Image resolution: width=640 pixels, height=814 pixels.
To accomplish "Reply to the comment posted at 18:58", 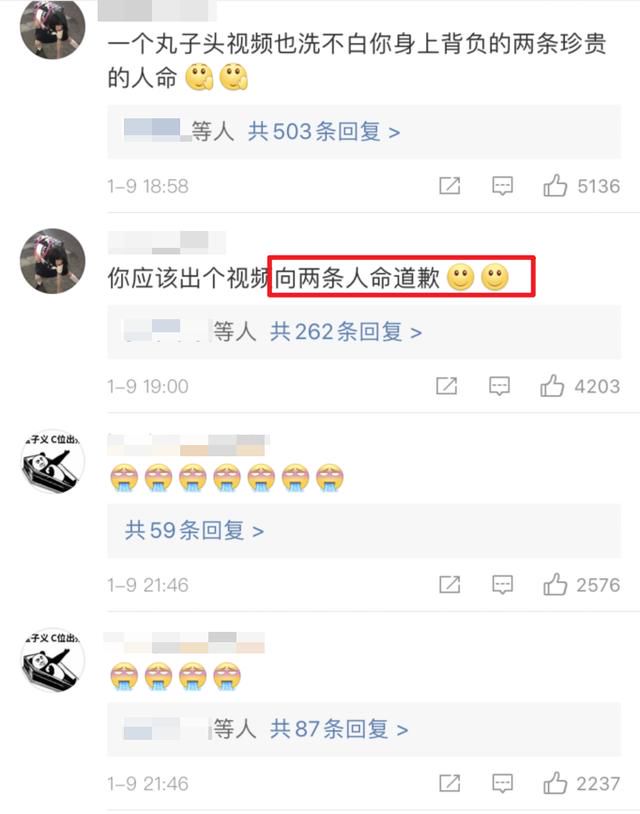I will point(502,186).
